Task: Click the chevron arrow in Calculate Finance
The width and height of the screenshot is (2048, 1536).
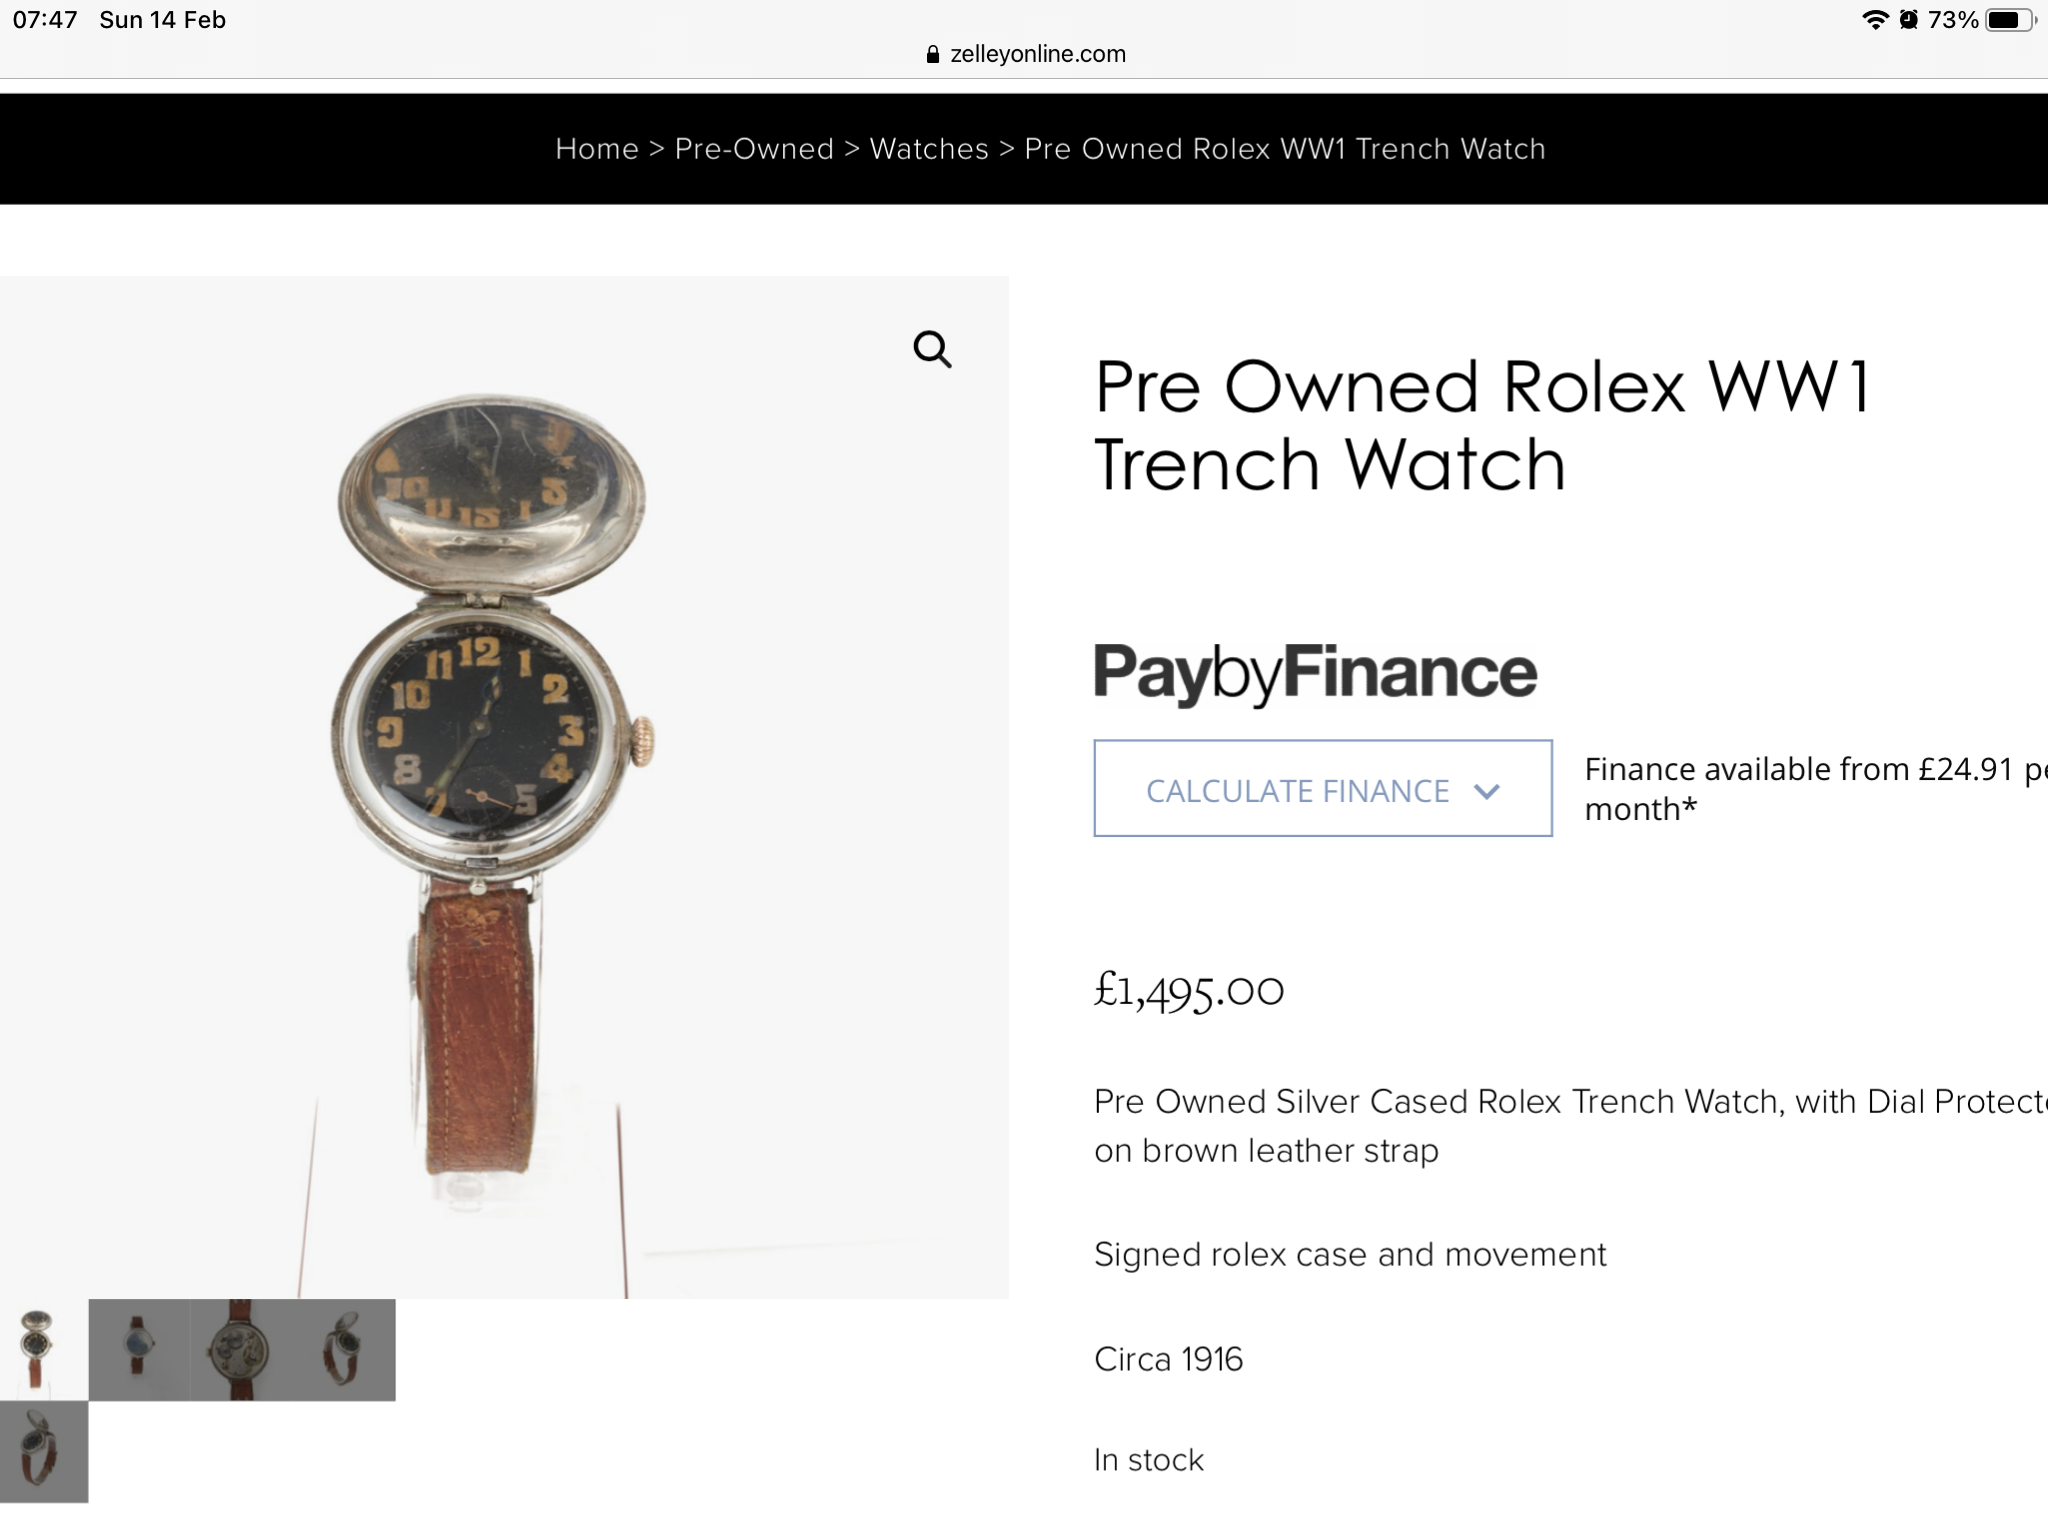Action: coord(1487,791)
